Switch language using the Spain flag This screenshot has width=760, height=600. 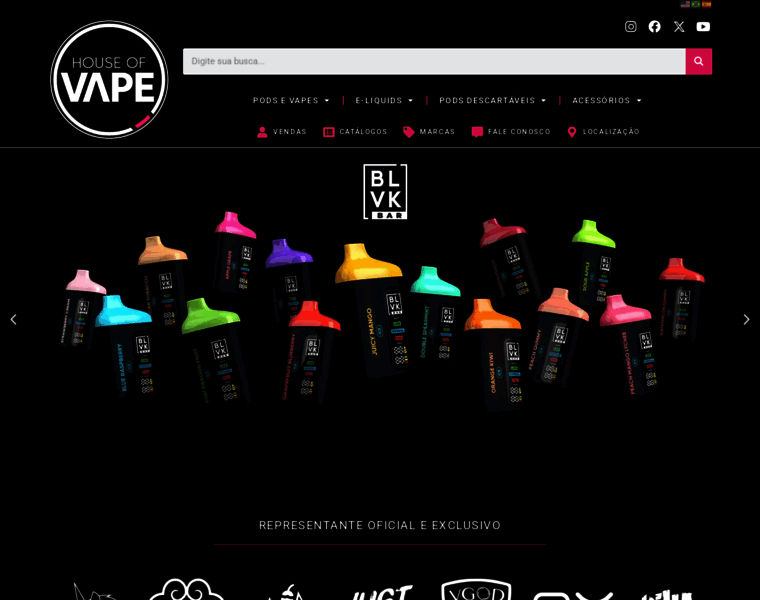click(x=707, y=4)
